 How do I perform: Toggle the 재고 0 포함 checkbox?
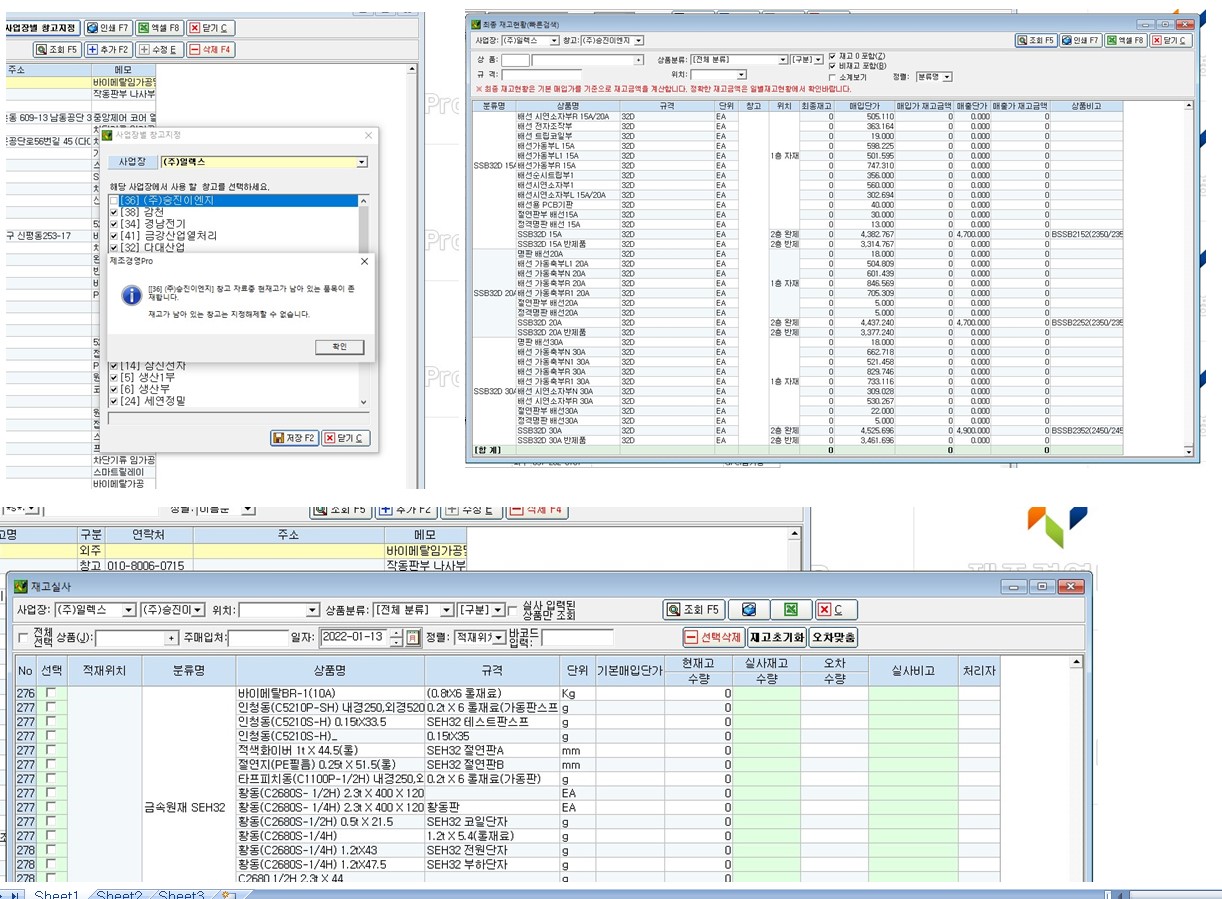[833, 56]
